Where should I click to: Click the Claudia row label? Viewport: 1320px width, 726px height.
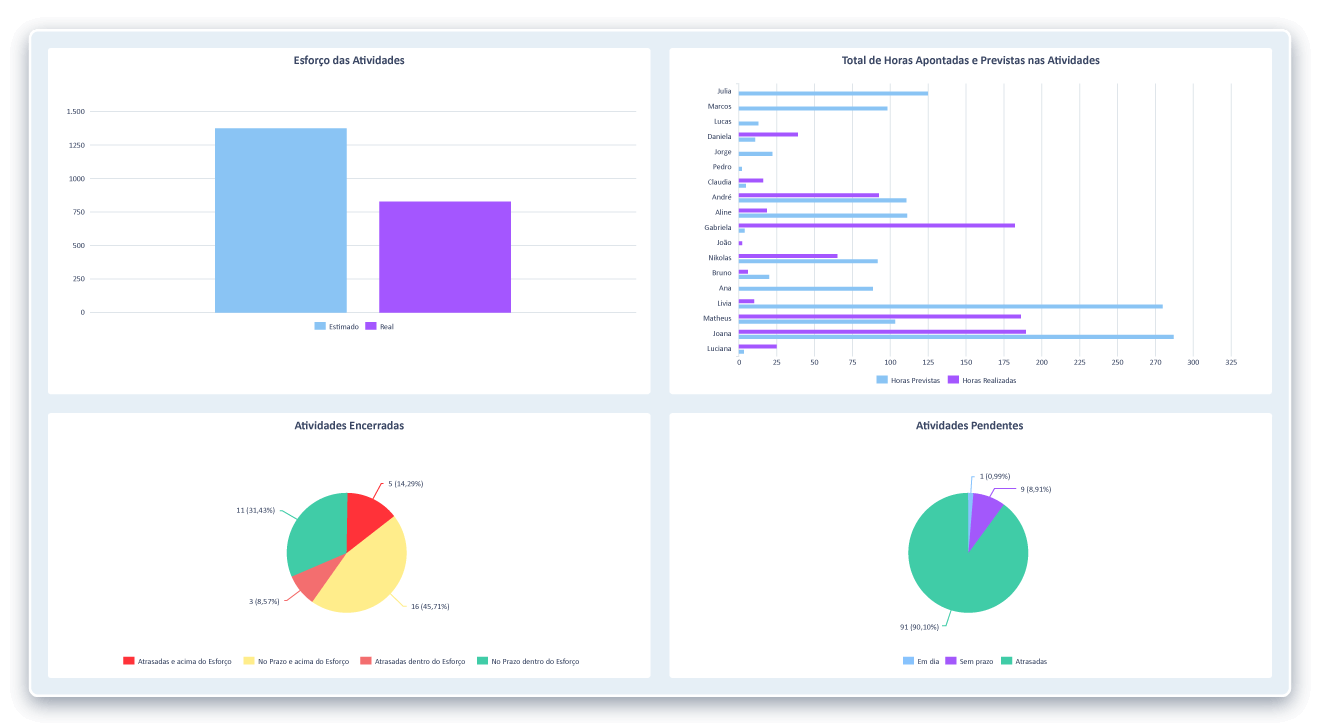tap(719, 182)
